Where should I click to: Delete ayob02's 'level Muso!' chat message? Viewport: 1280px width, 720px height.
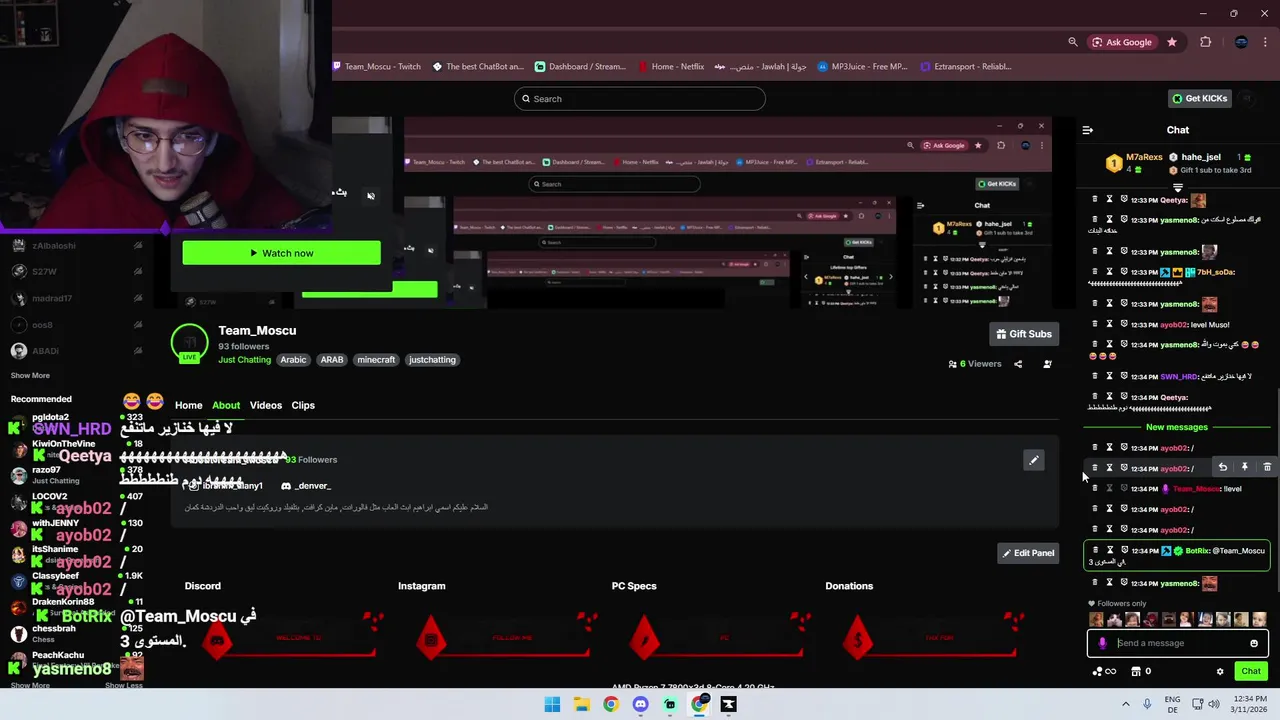[x=1094, y=324]
